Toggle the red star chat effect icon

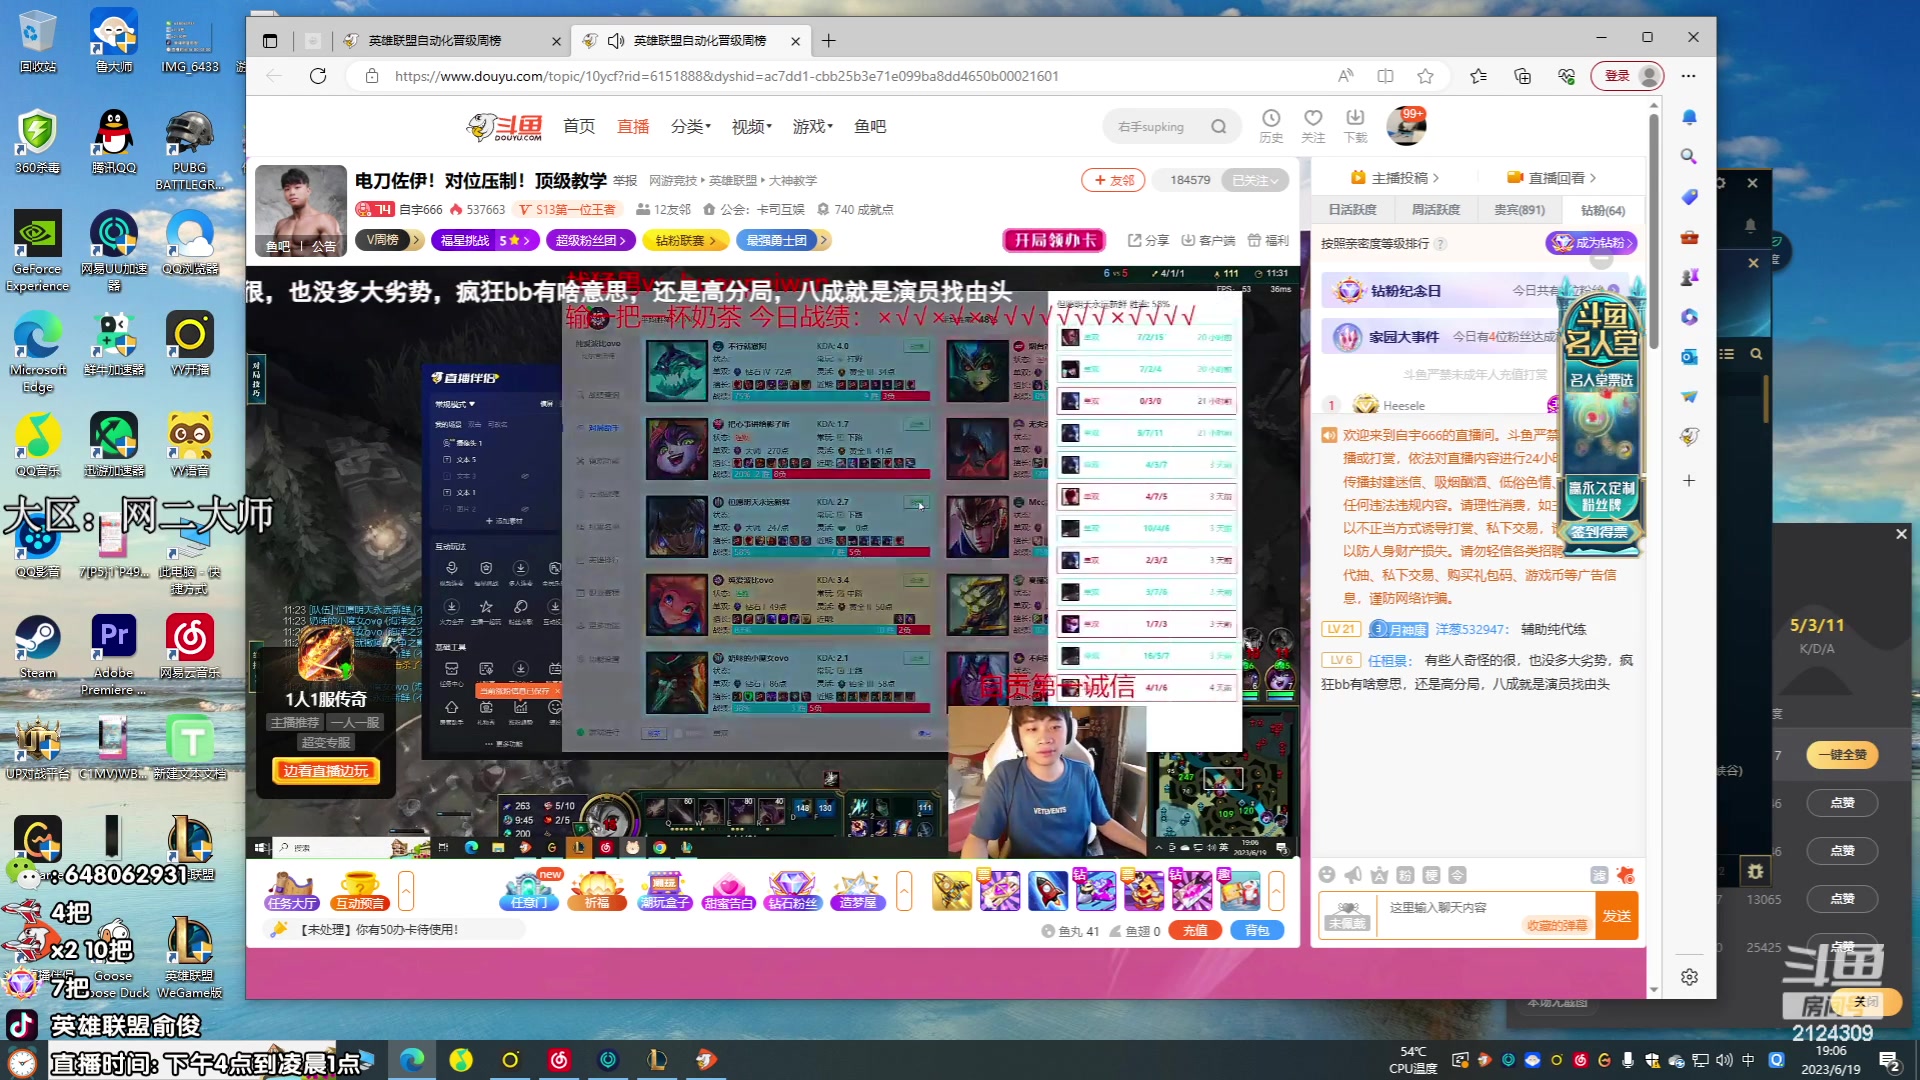tap(1625, 875)
